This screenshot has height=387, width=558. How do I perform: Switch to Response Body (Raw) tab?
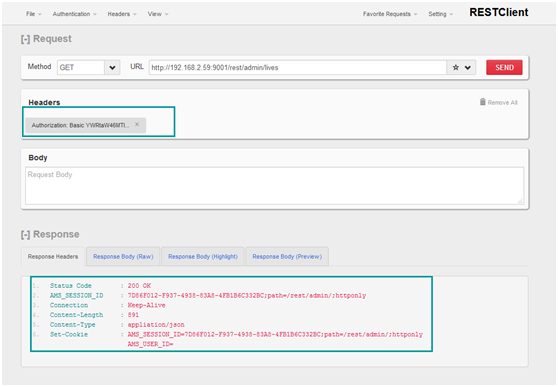tap(123, 256)
